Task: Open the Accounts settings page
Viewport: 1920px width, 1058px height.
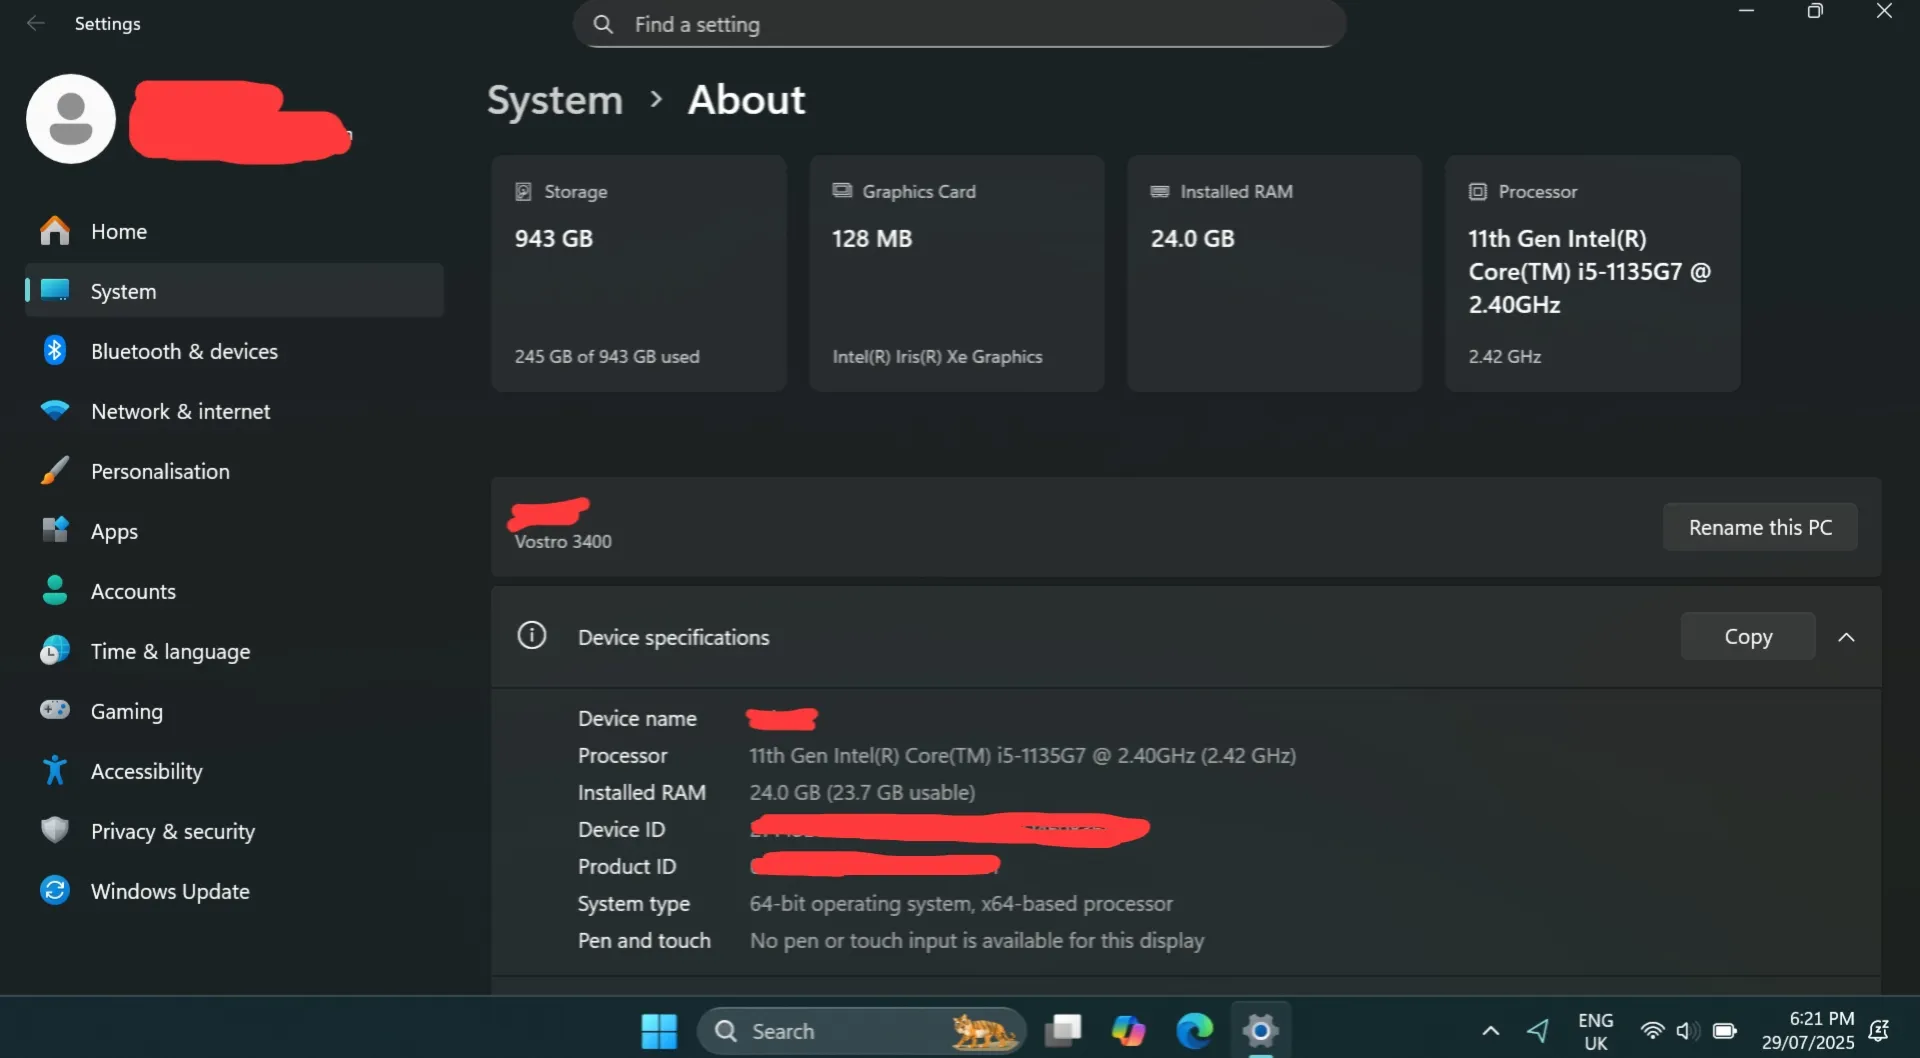Action: 133,591
